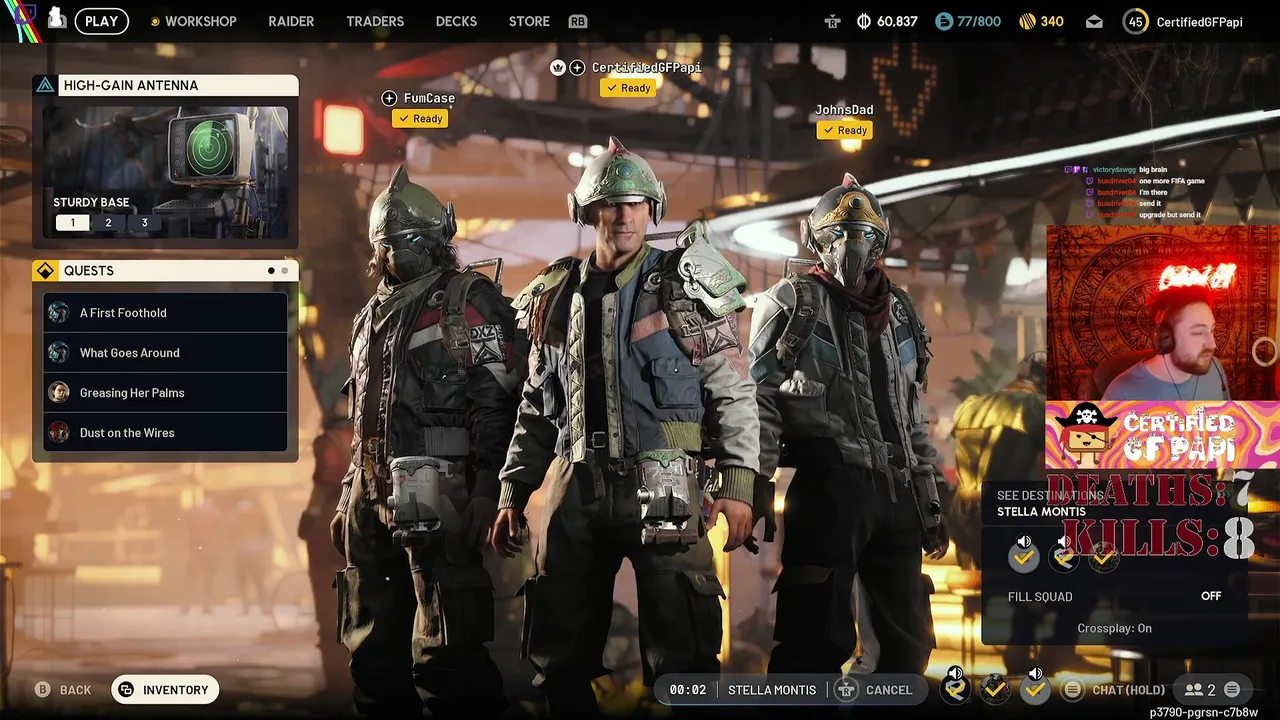The image size is (1280, 720).
Task: Switch to the RAIDER tab
Action: point(291,21)
